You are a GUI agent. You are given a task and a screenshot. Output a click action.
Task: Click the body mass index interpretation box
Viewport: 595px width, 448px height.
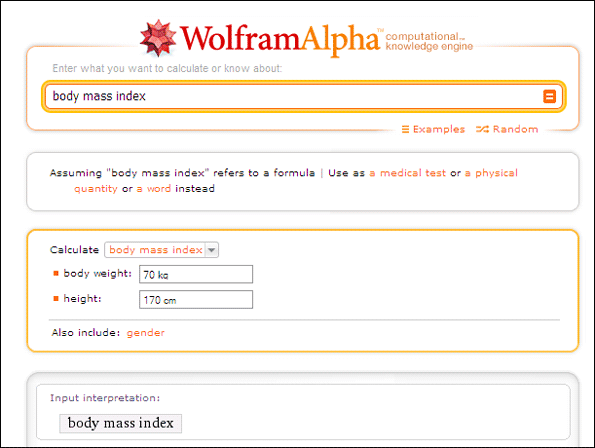point(121,423)
